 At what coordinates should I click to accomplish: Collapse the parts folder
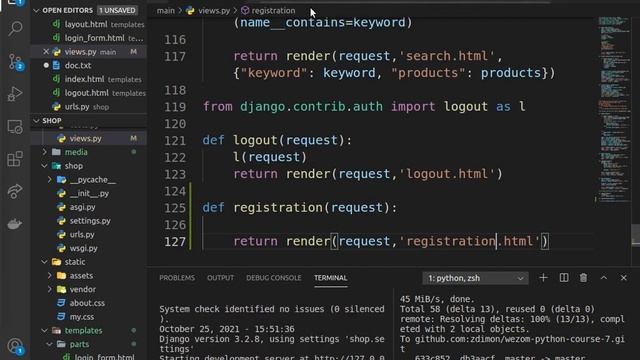click(x=50, y=344)
